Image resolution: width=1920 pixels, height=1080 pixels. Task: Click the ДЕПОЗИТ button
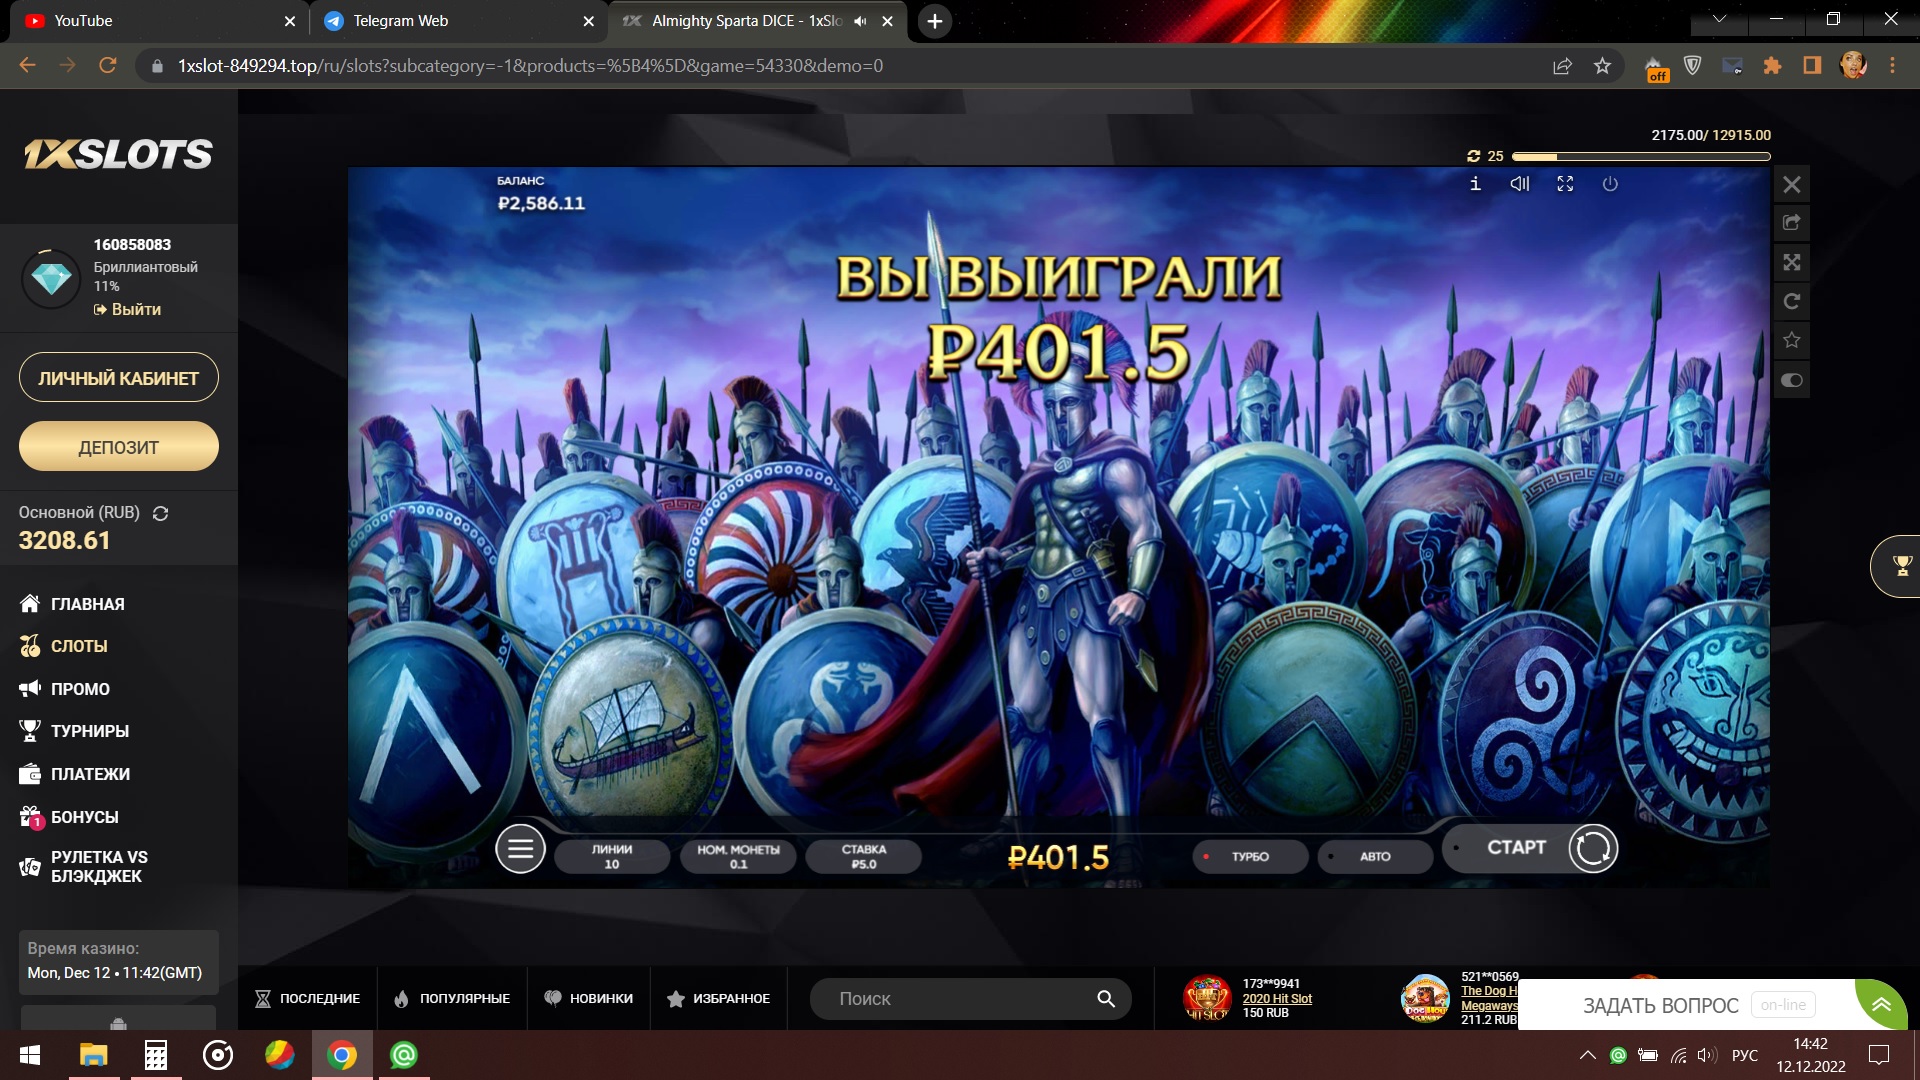118,447
